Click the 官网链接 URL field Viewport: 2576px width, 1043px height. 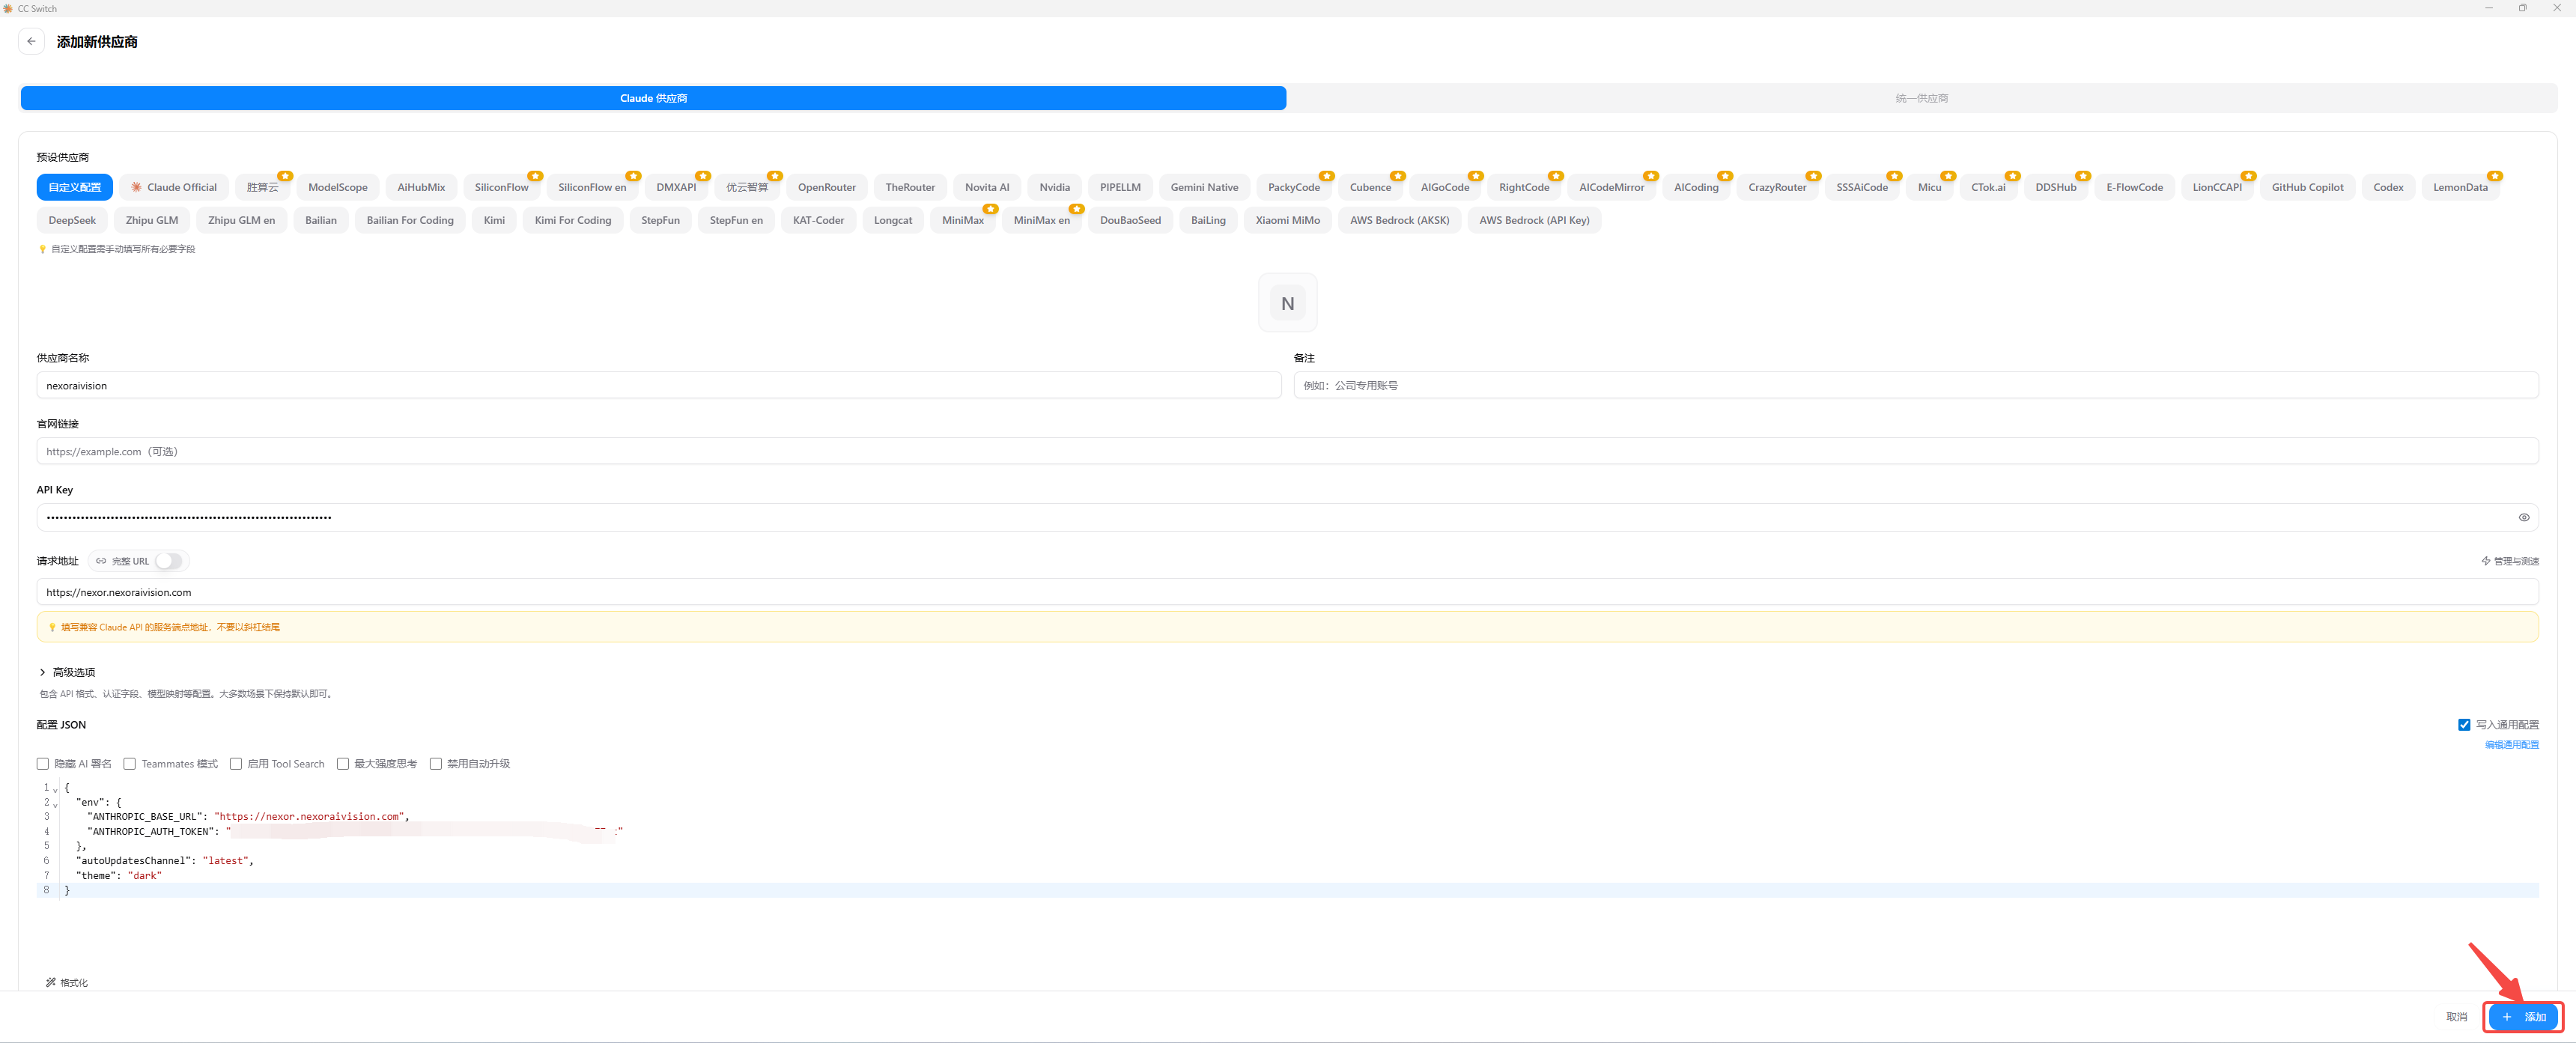click(x=1288, y=451)
